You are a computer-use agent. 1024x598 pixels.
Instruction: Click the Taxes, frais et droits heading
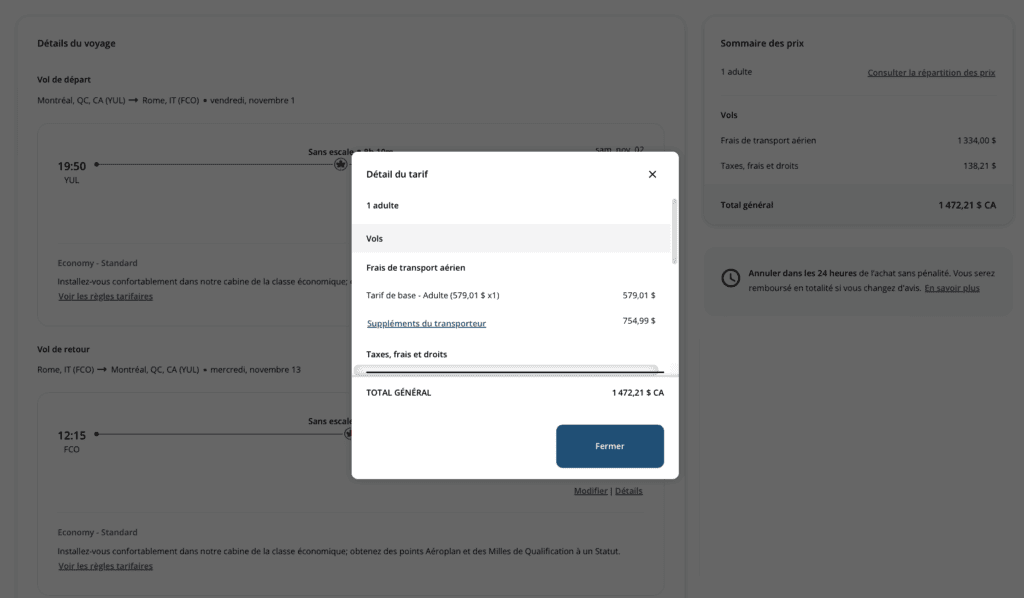(406, 354)
